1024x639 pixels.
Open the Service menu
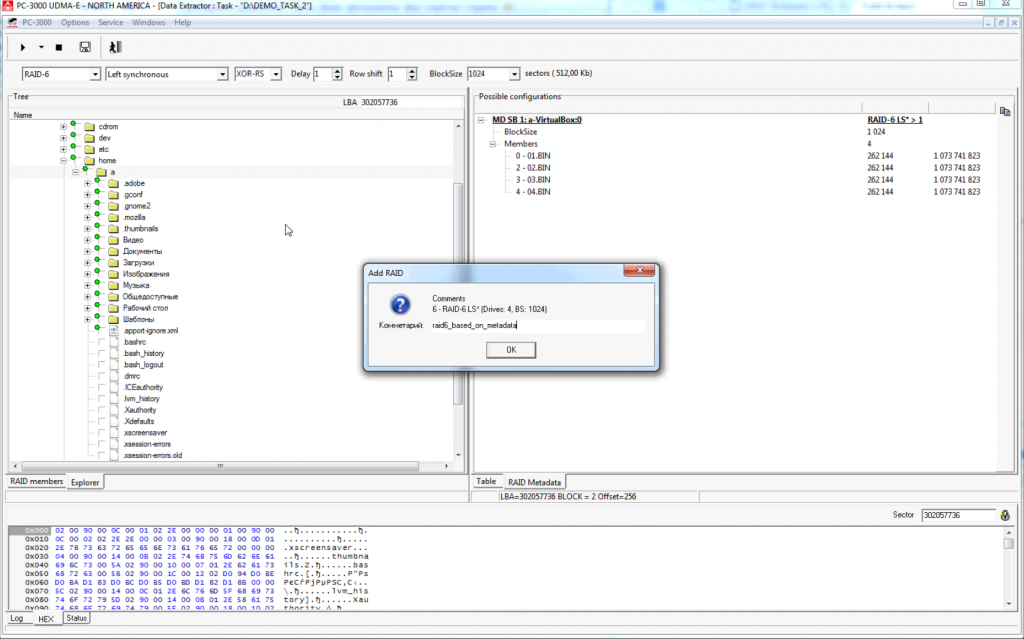[x=110, y=22]
